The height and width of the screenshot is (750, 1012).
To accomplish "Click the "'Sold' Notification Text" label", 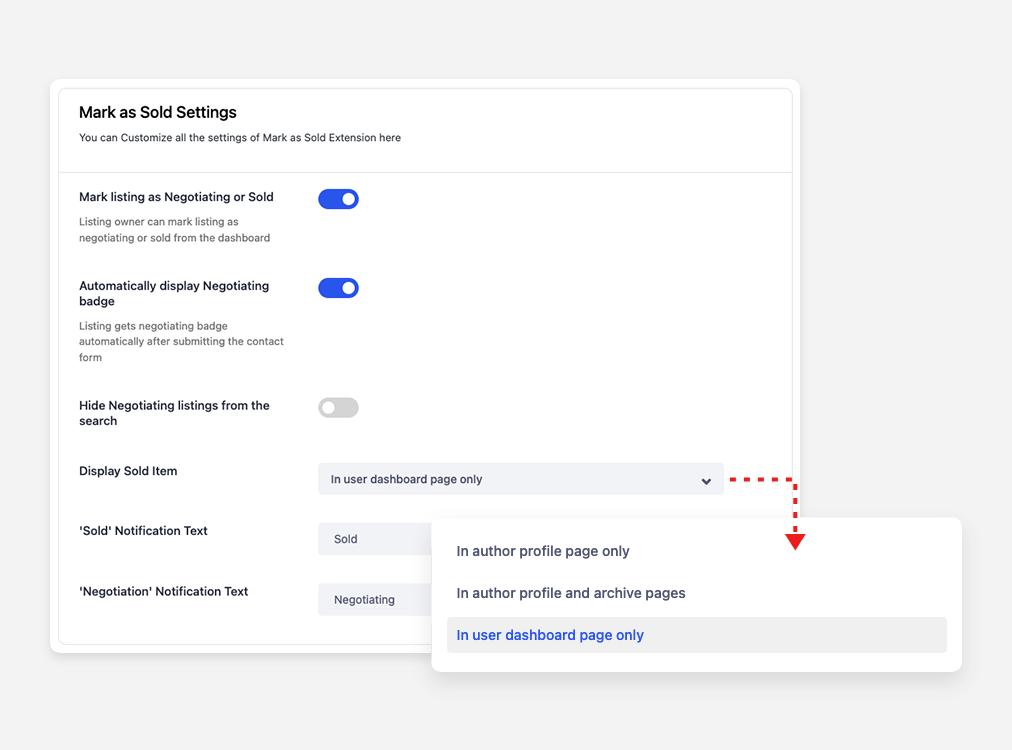I will point(143,531).
